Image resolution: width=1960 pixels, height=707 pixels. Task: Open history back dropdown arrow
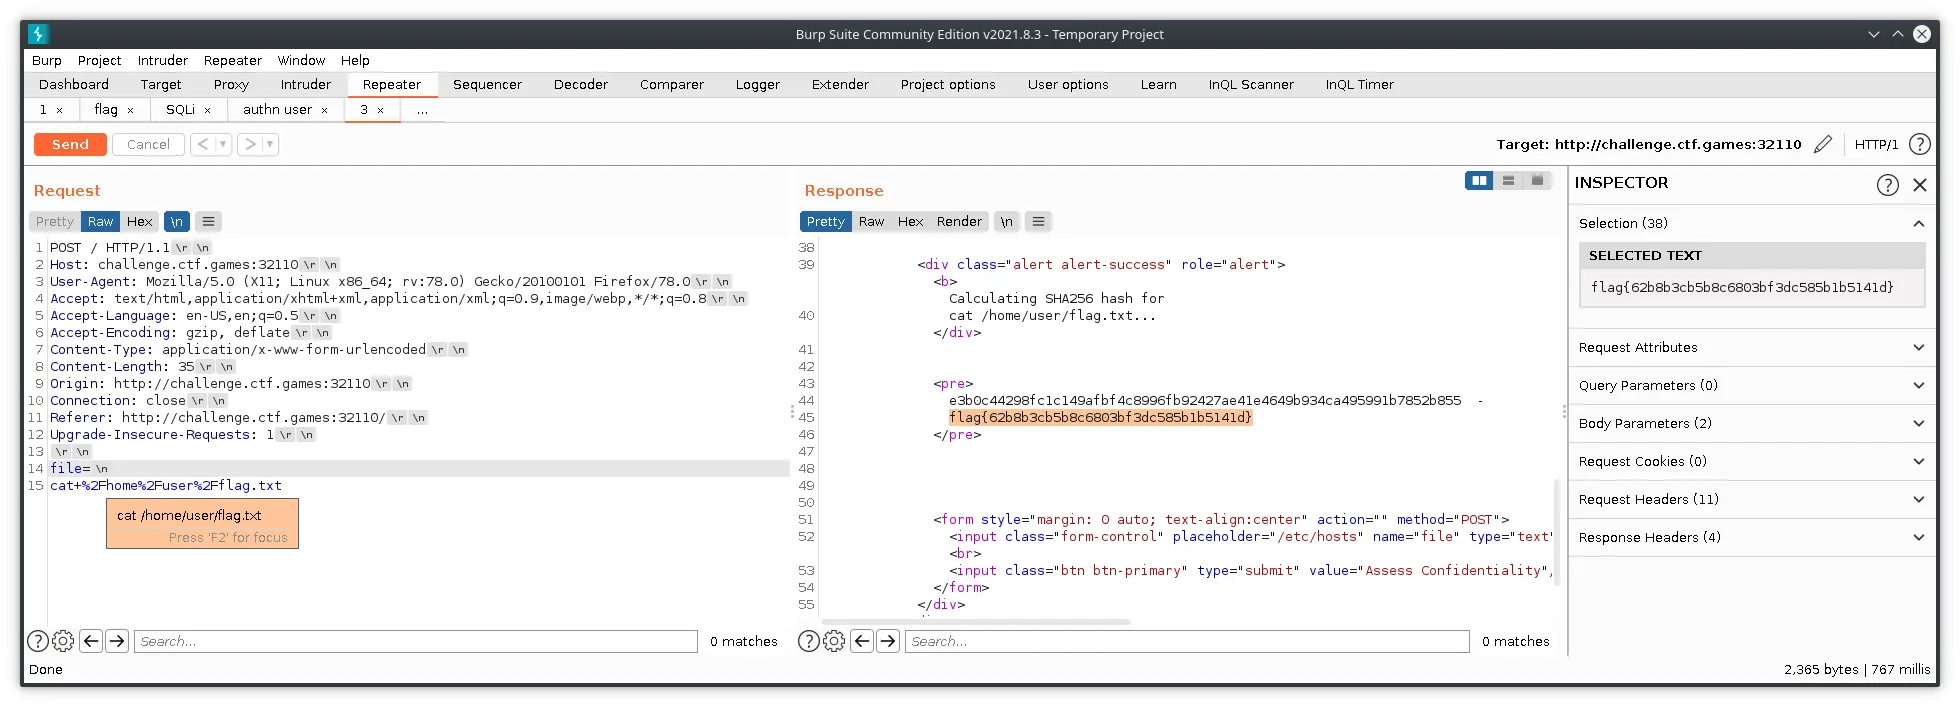point(223,144)
